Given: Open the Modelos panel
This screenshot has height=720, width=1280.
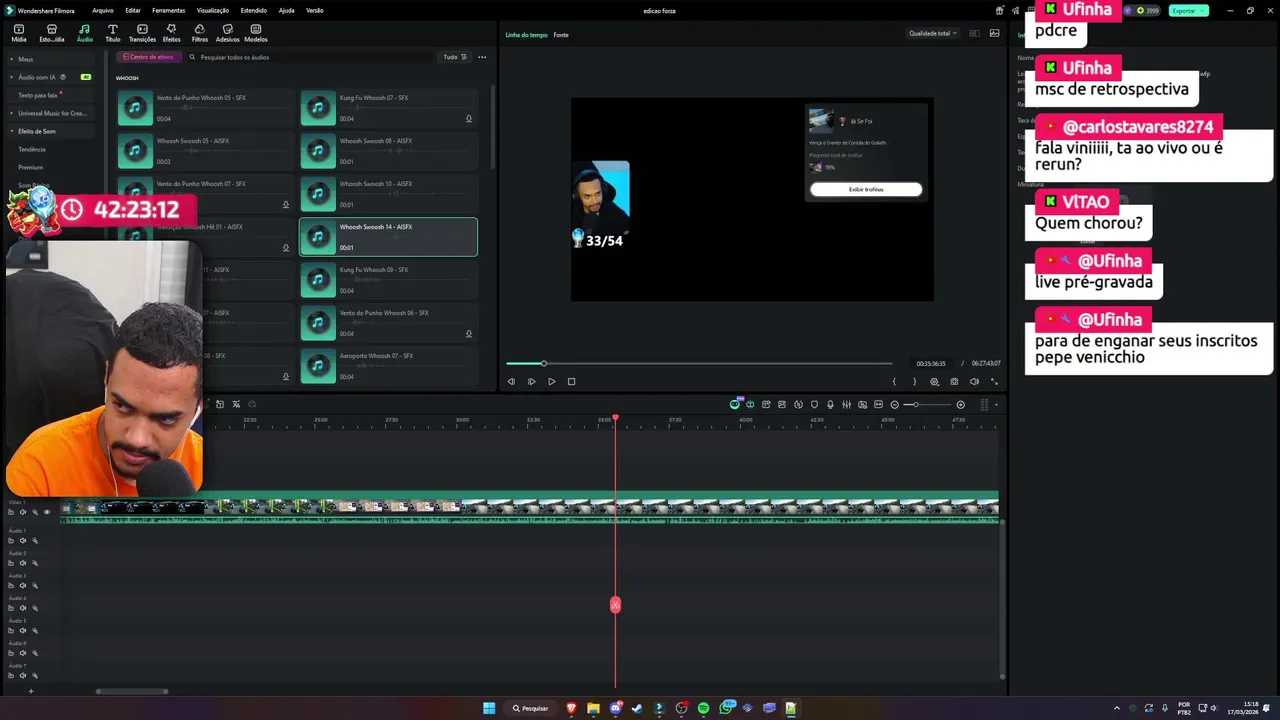Looking at the screenshot, I should tap(256, 33).
